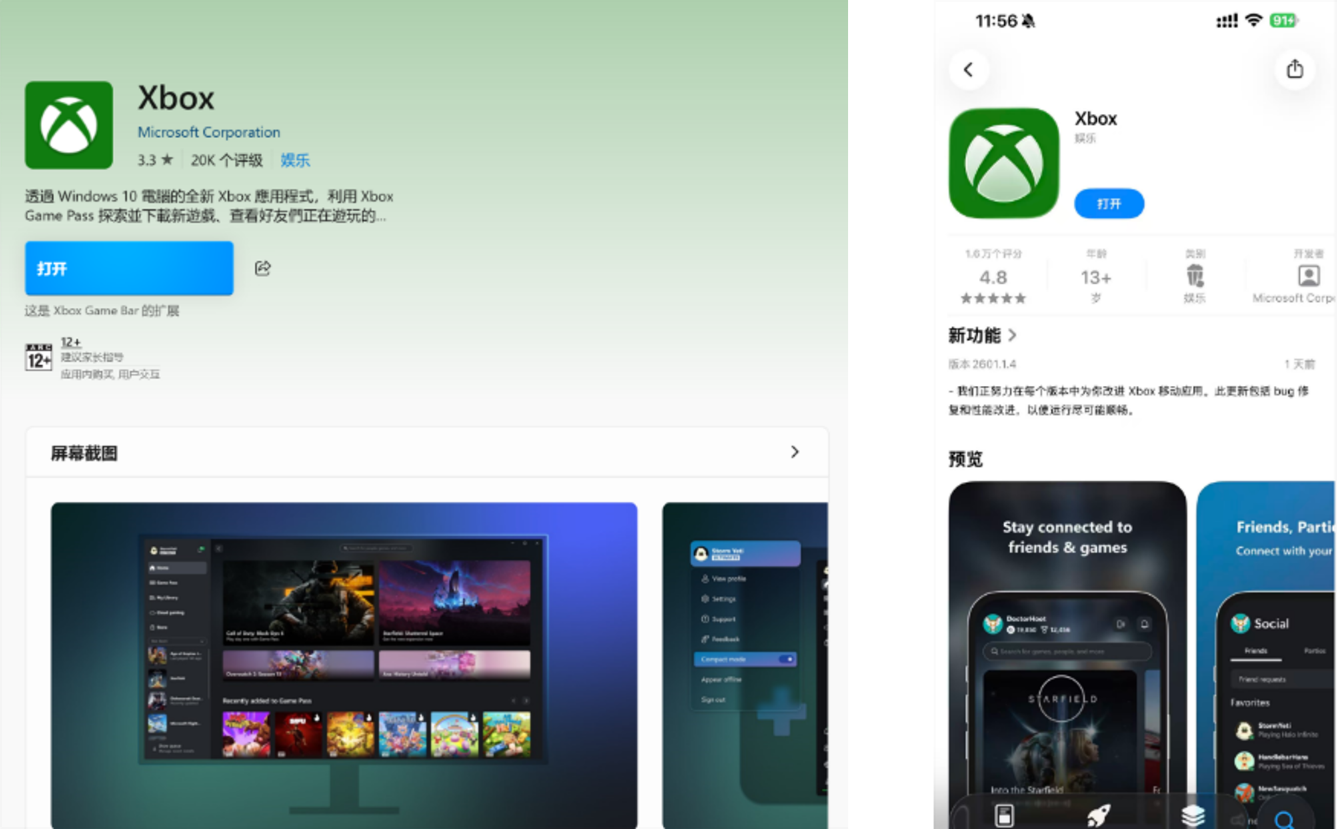Tap the rocket Games tab icon
This screenshot has height=829, width=1337.
pyautogui.click(x=1098, y=814)
